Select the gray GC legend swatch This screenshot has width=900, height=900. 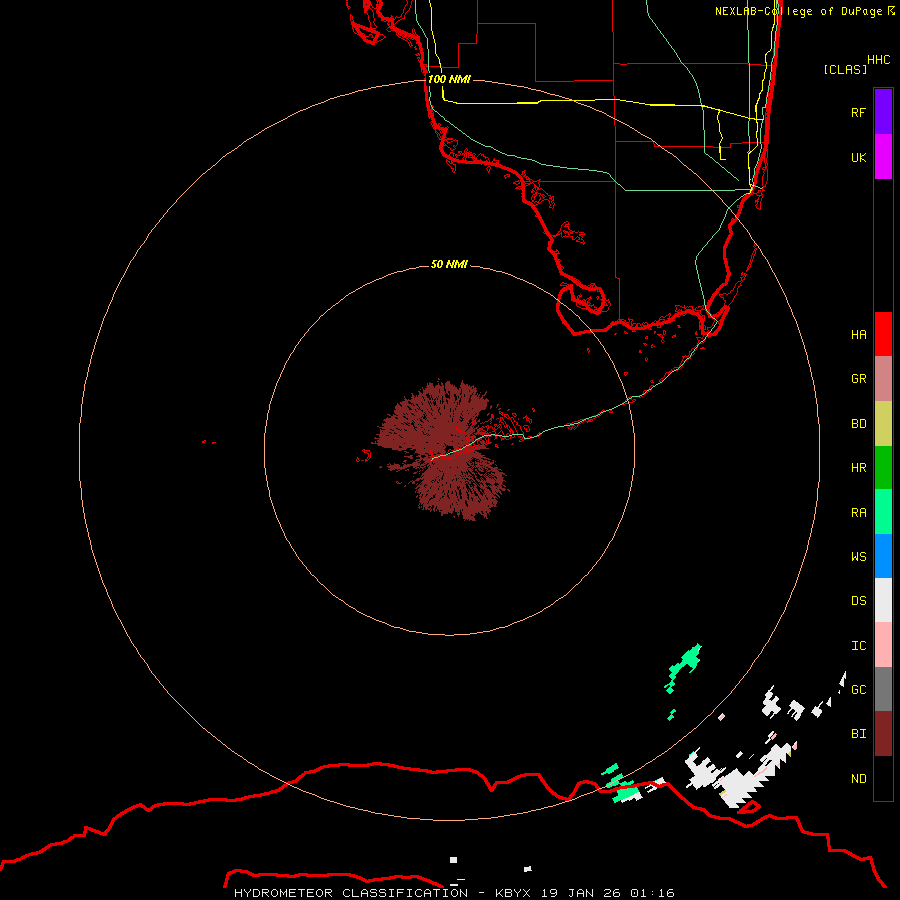[883, 689]
